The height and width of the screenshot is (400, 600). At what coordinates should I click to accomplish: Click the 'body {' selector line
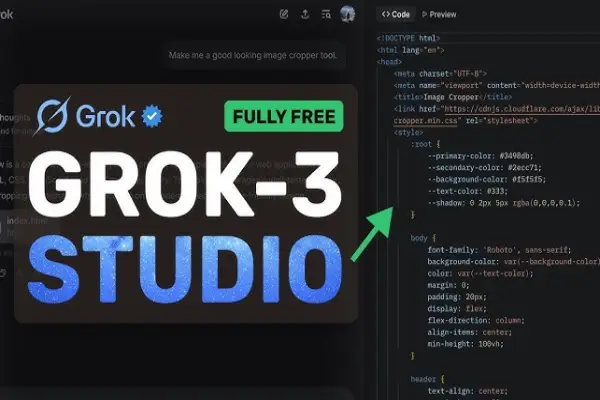click(423, 238)
